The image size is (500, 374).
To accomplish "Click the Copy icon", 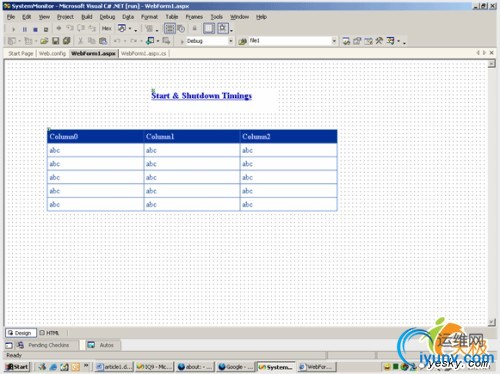I will (91, 41).
